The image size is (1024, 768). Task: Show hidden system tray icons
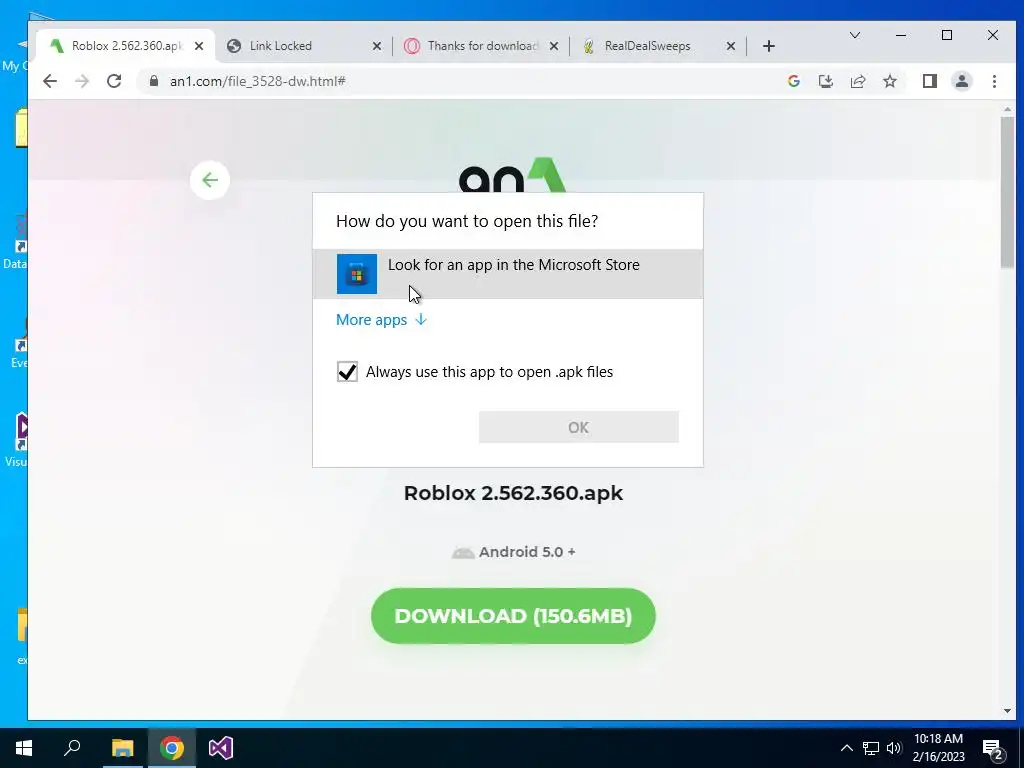click(x=846, y=748)
